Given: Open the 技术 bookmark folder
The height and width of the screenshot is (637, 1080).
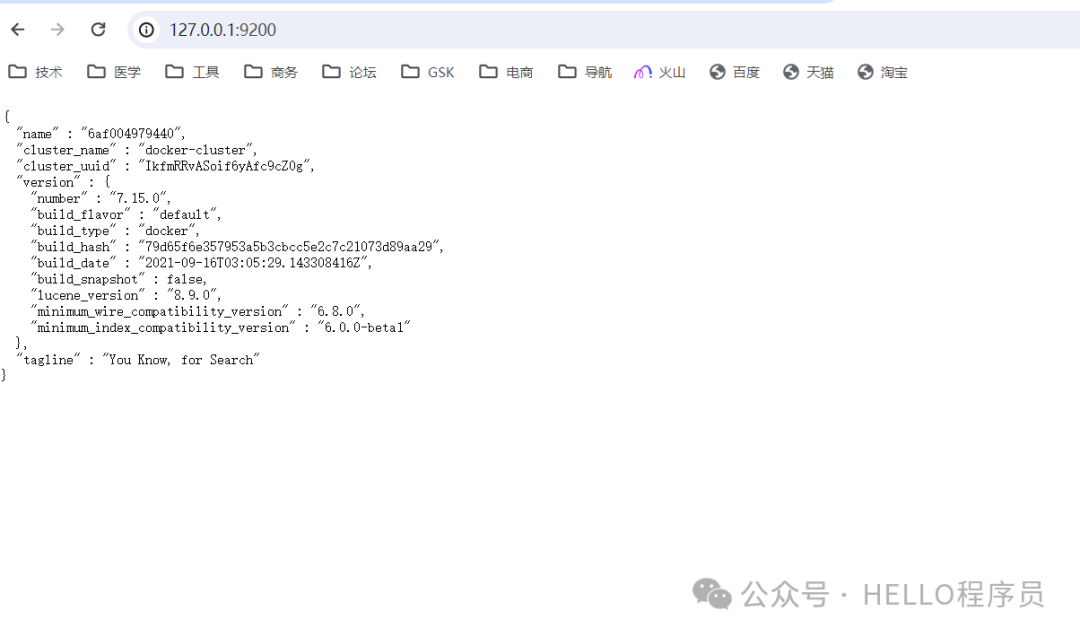Looking at the screenshot, I should [x=35, y=72].
